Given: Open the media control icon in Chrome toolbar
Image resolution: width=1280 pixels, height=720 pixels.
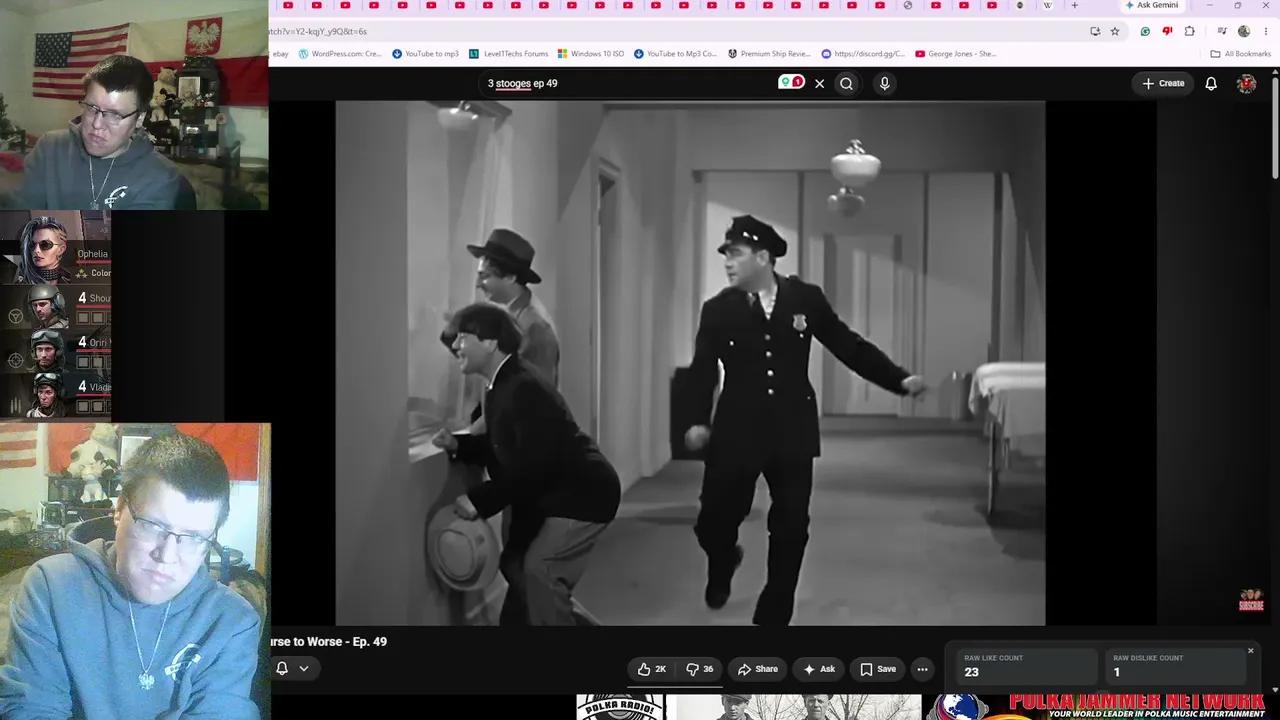Looking at the screenshot, I should [1221, 31].
